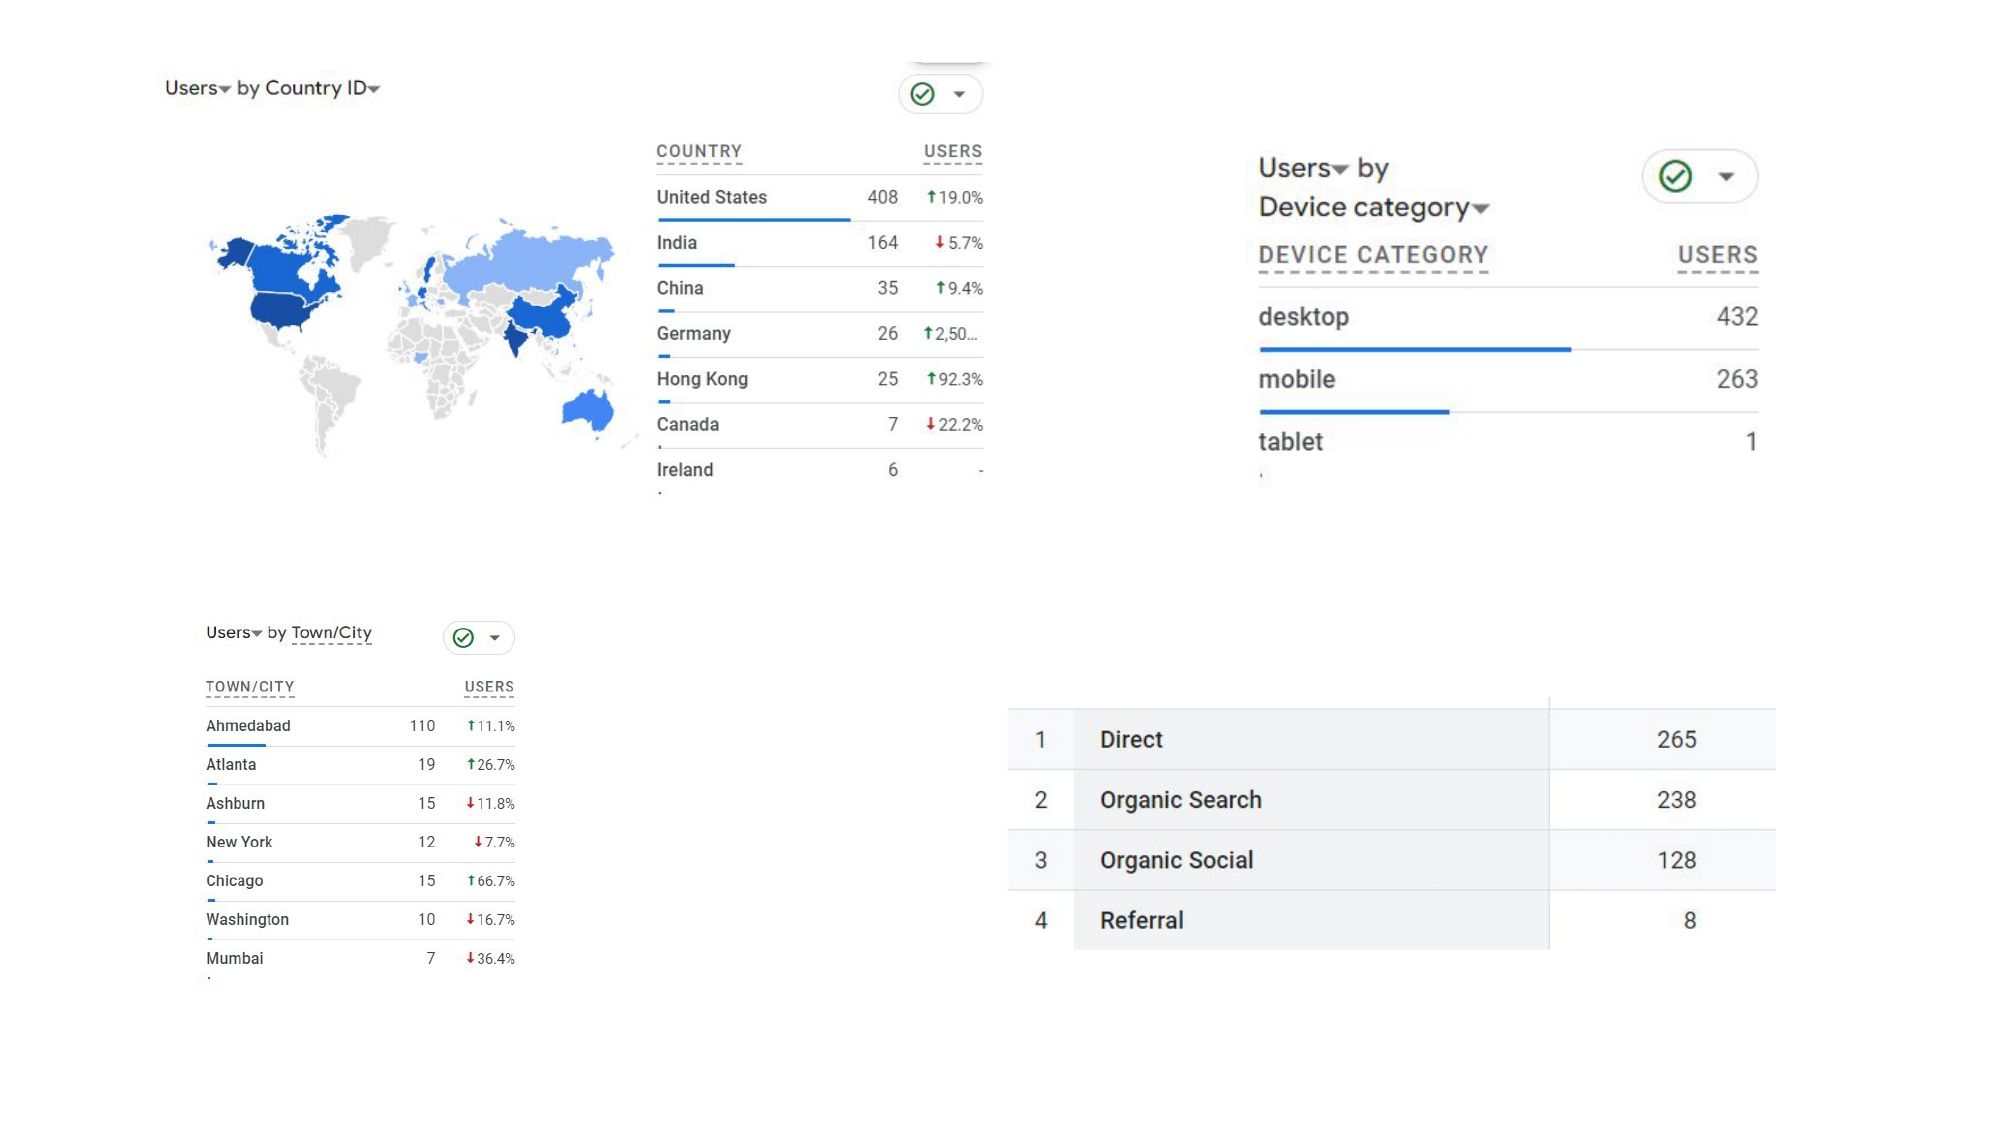The image size is (2000, 1125).
Task: Select tablet device row
Action: coord(1508,443)
